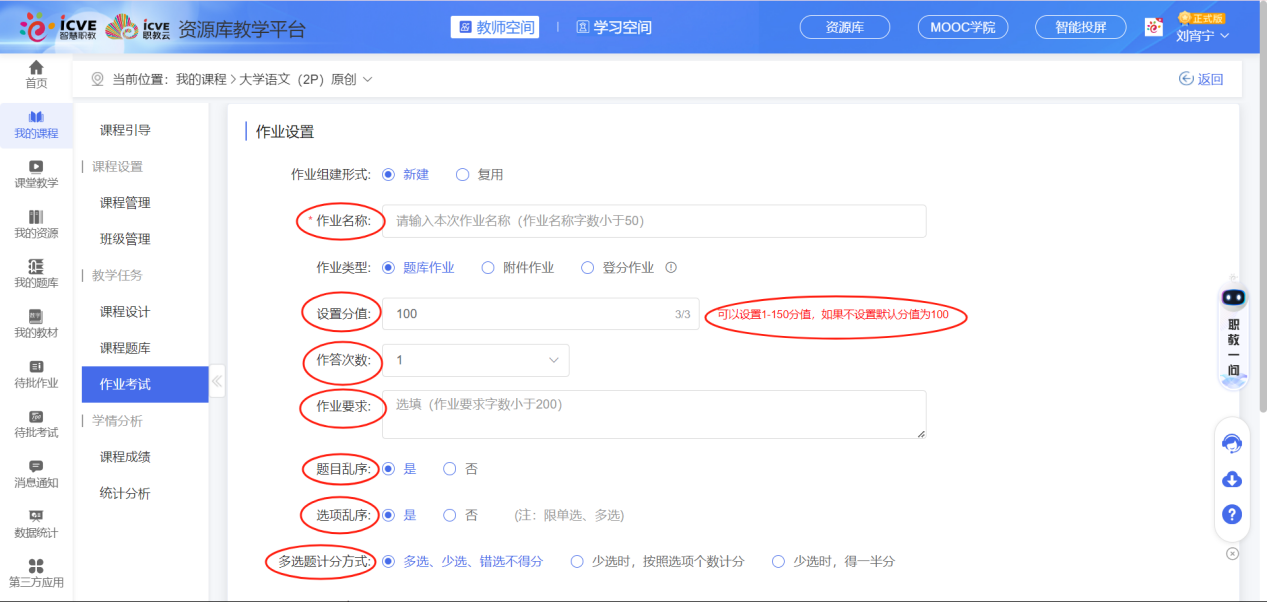Click the help question mark icon
The image size is (1267, 602).
pos(1232,515)
